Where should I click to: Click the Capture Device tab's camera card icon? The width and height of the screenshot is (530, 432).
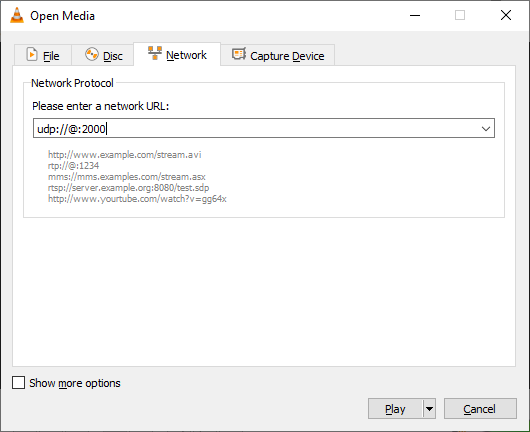[x=239, y=54]
